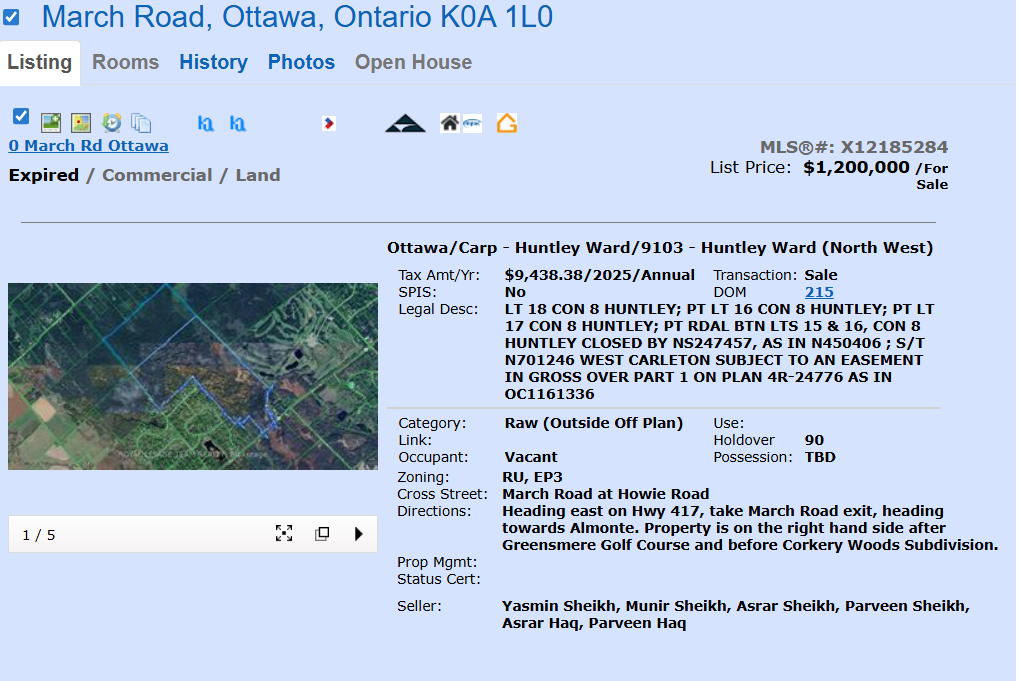Expand photo viewer to fullscreen
The width and height of the screenshot is (1018, 681).
(x=284, y=534)
